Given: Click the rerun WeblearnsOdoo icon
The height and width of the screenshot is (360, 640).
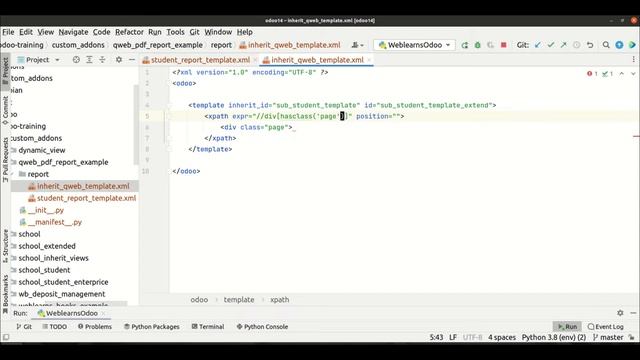Looking at the screenshot, I should click(464, 45).
